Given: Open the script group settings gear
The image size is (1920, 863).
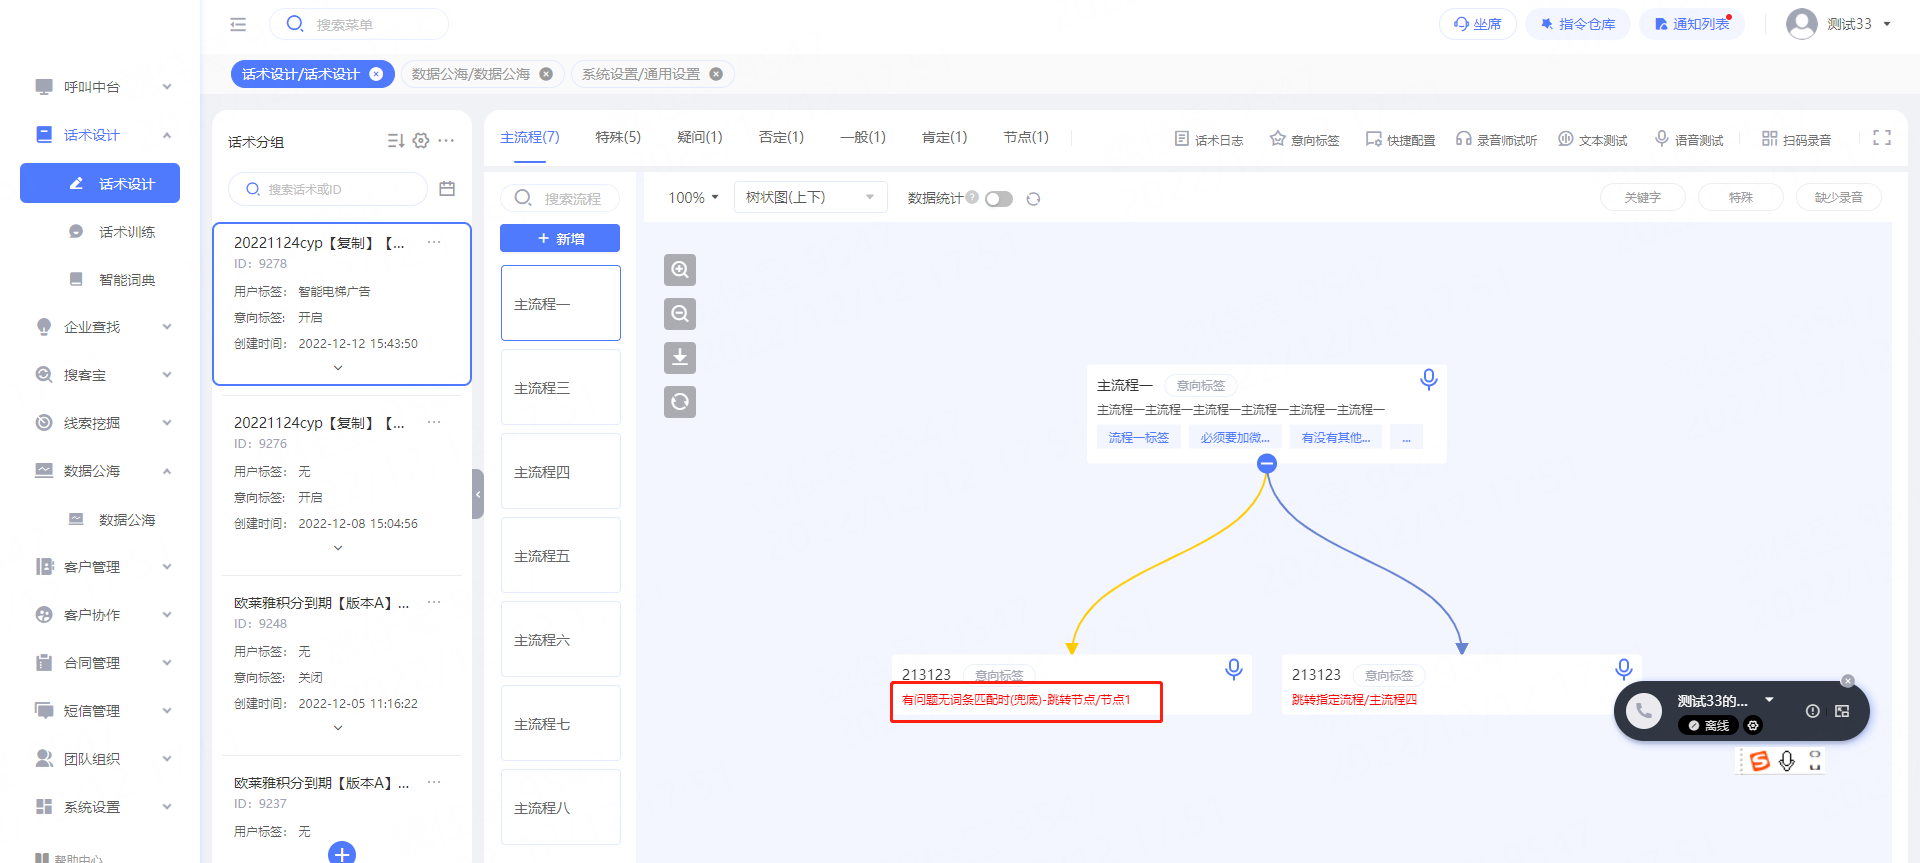Looking at the screenshot, I should point(421,141).
